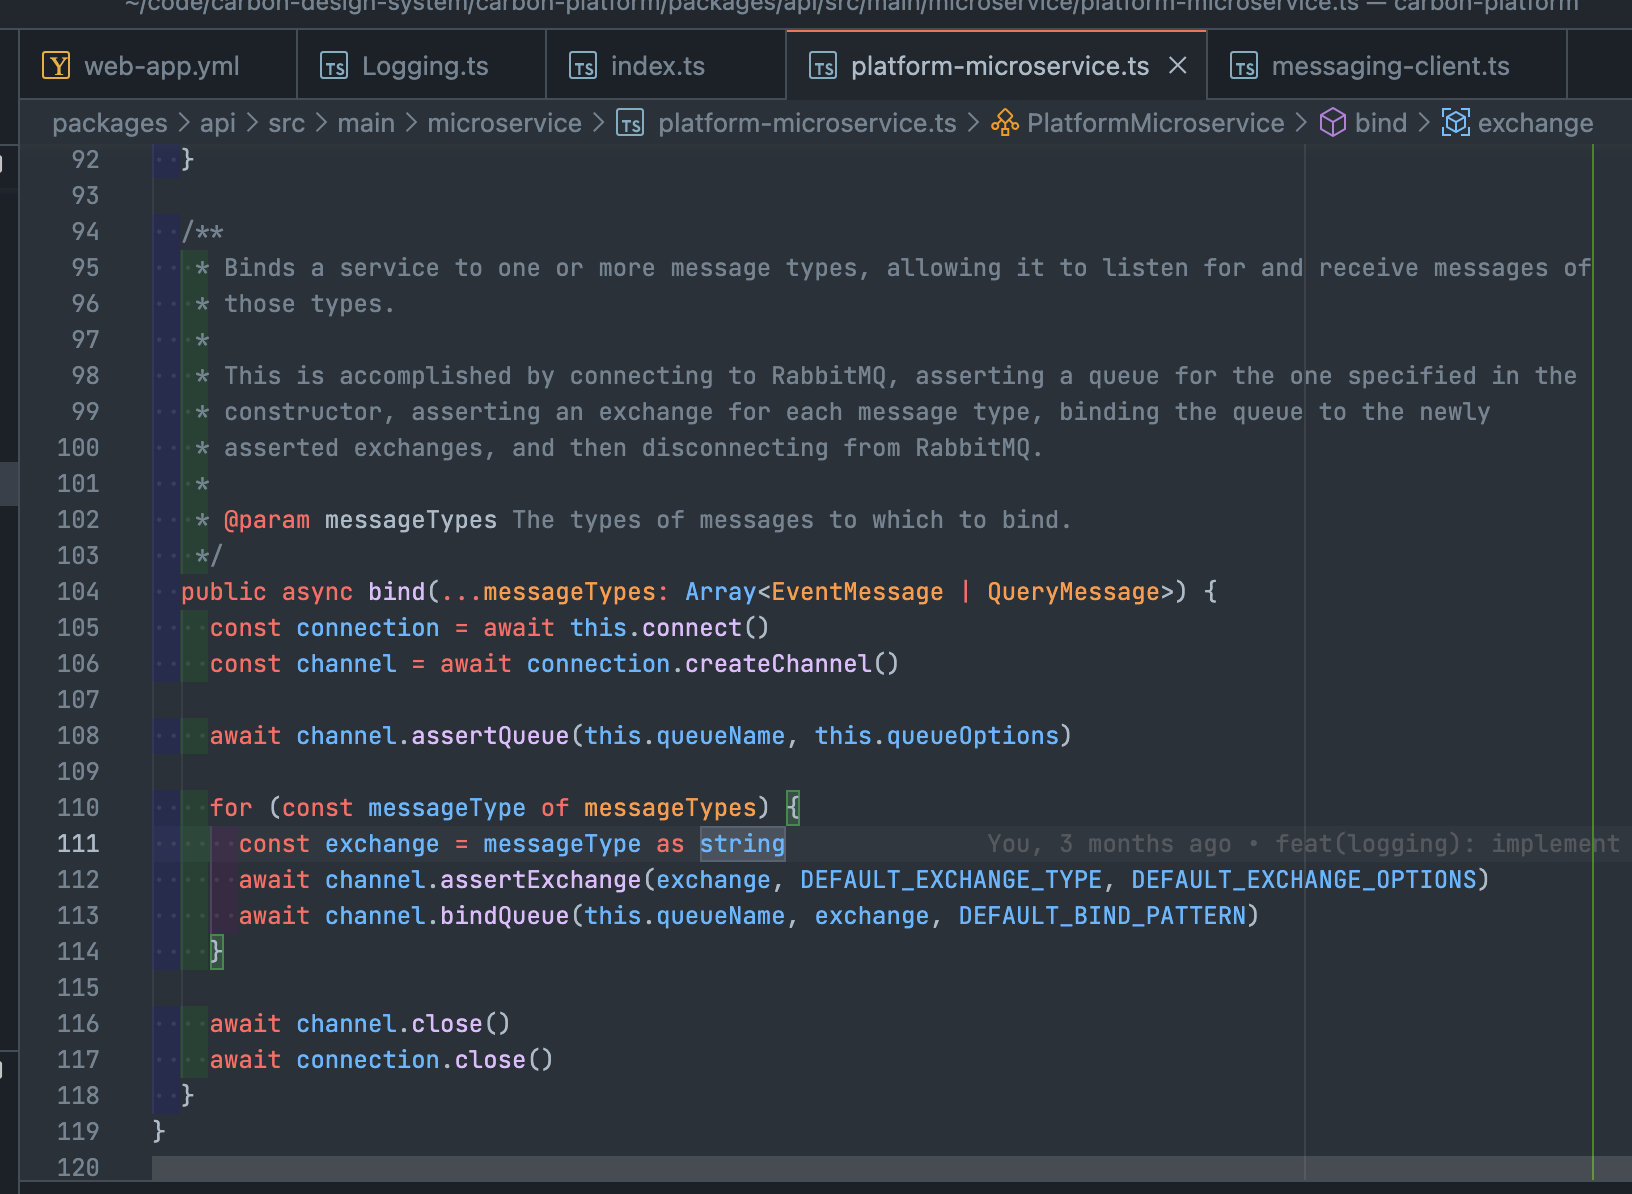
Task: Click 'queueOptions' on line 108
Action: [x=973, y=736]
